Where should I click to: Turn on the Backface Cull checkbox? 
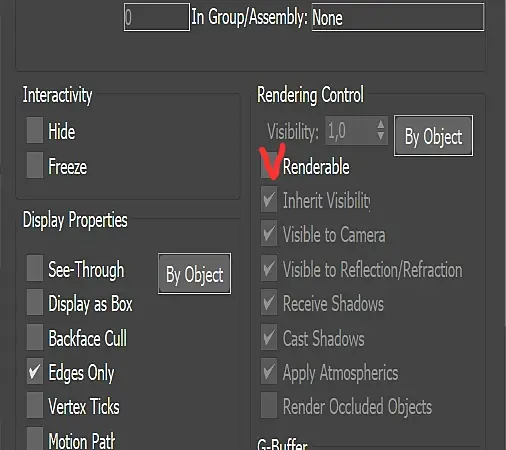(x=35, y=337)
